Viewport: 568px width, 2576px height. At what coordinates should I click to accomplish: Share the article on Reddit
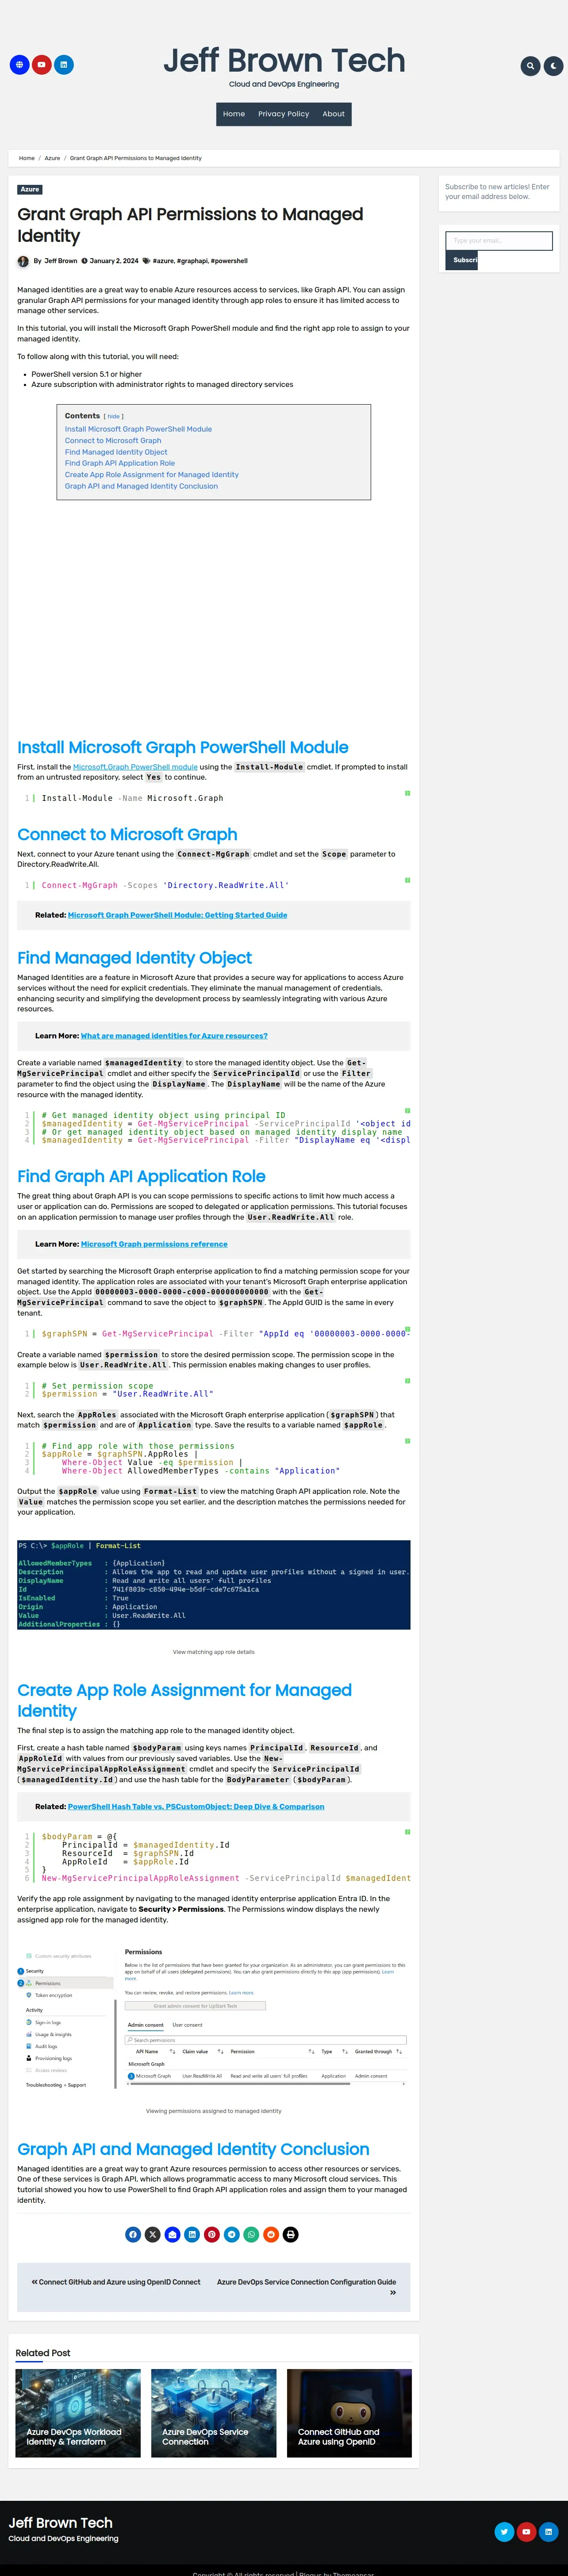coord(271,2234)
